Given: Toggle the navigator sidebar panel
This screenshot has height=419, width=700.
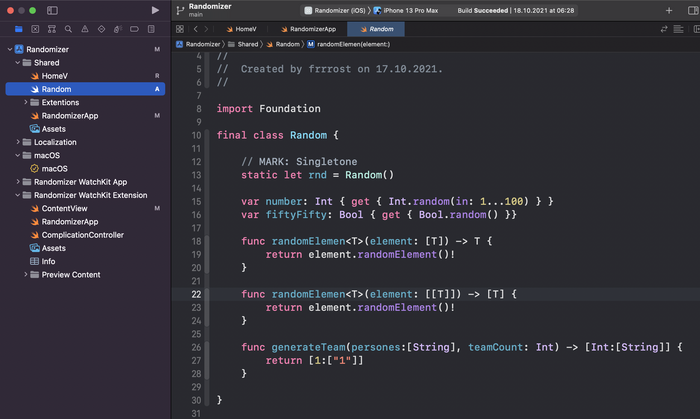Looking at the screenshot, I should coord(52,10).
